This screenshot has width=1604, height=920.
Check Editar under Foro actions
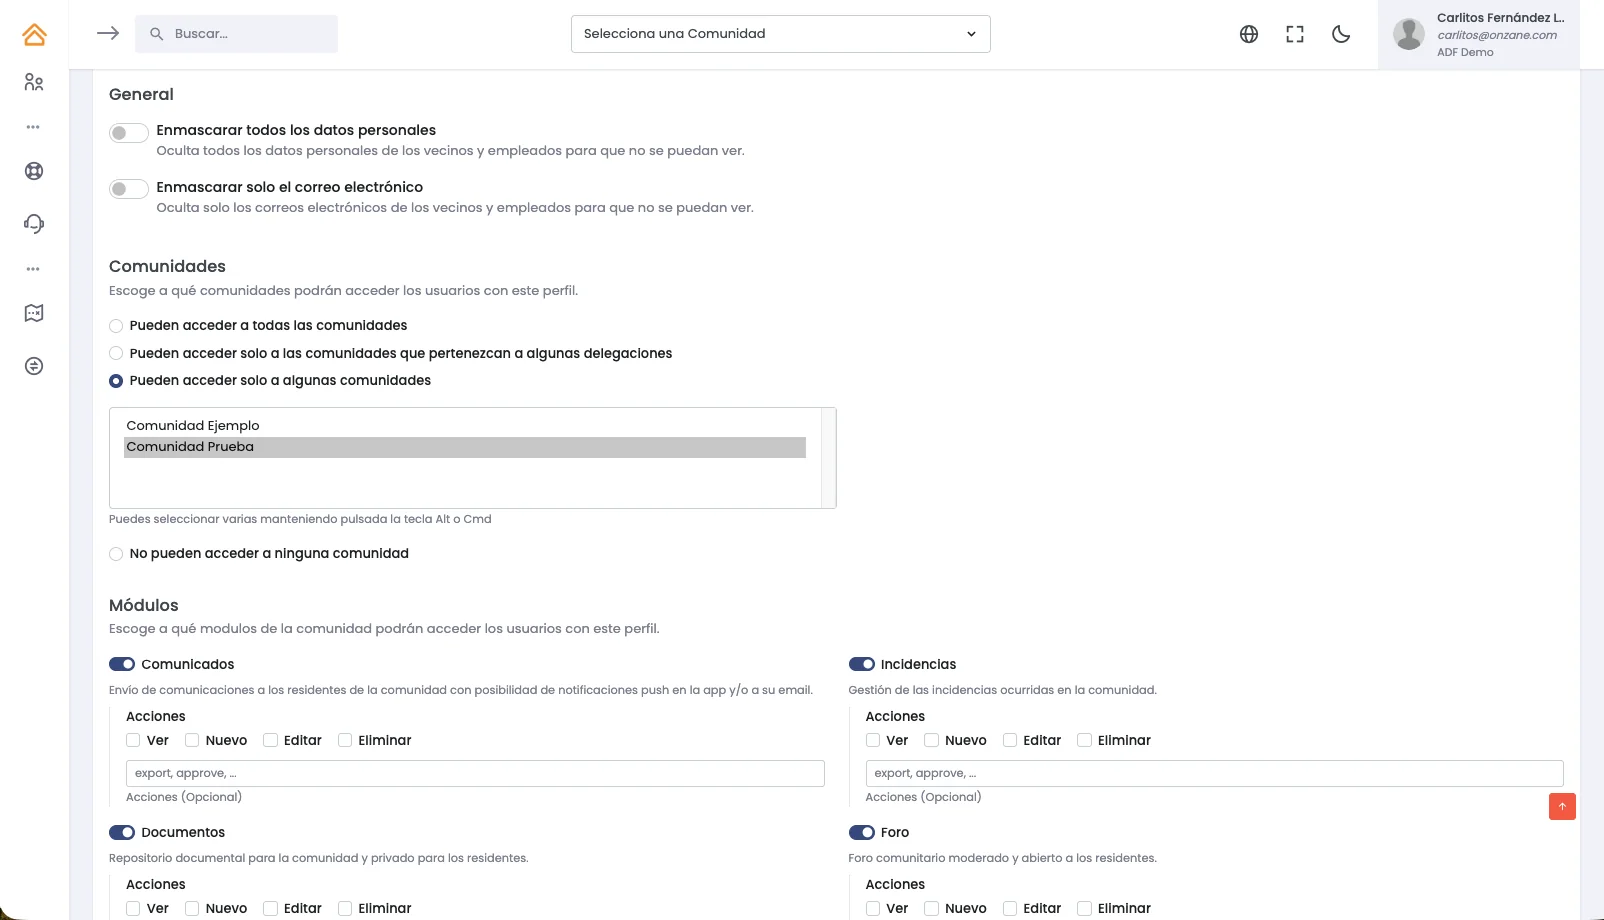point(1010,908)
